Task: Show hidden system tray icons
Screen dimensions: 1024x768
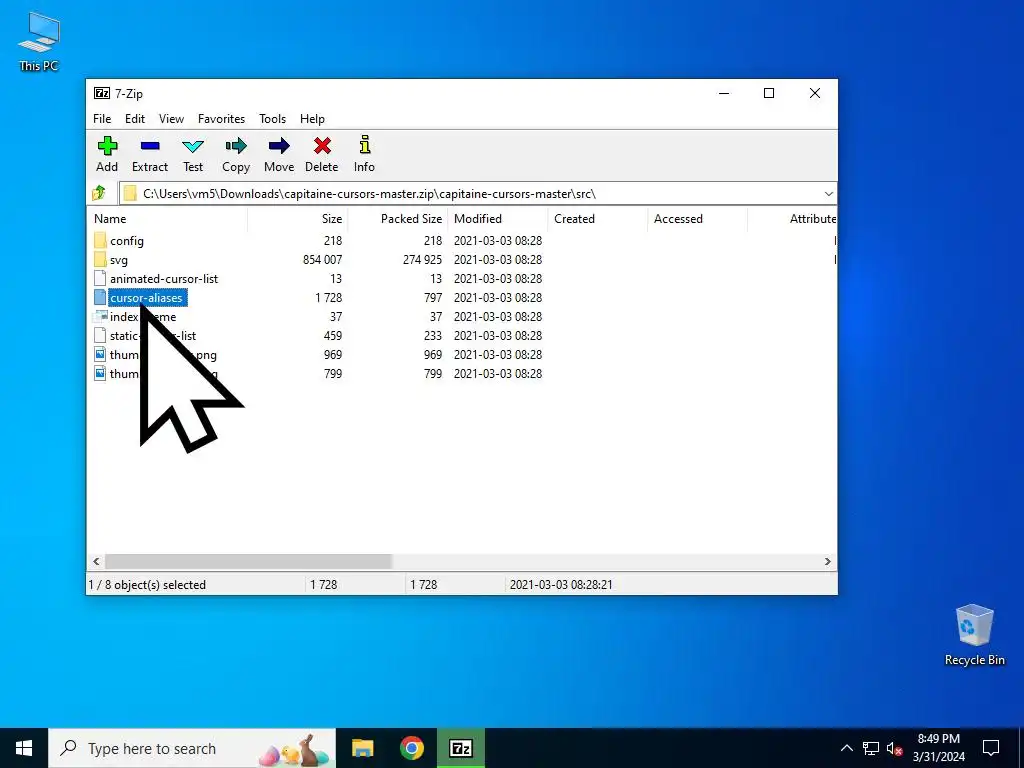Action: (x=846, y=748)
